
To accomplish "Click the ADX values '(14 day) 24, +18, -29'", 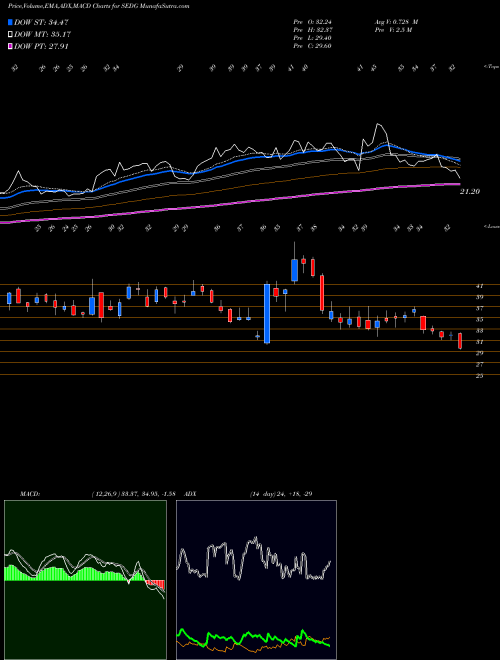I will 281,494.
